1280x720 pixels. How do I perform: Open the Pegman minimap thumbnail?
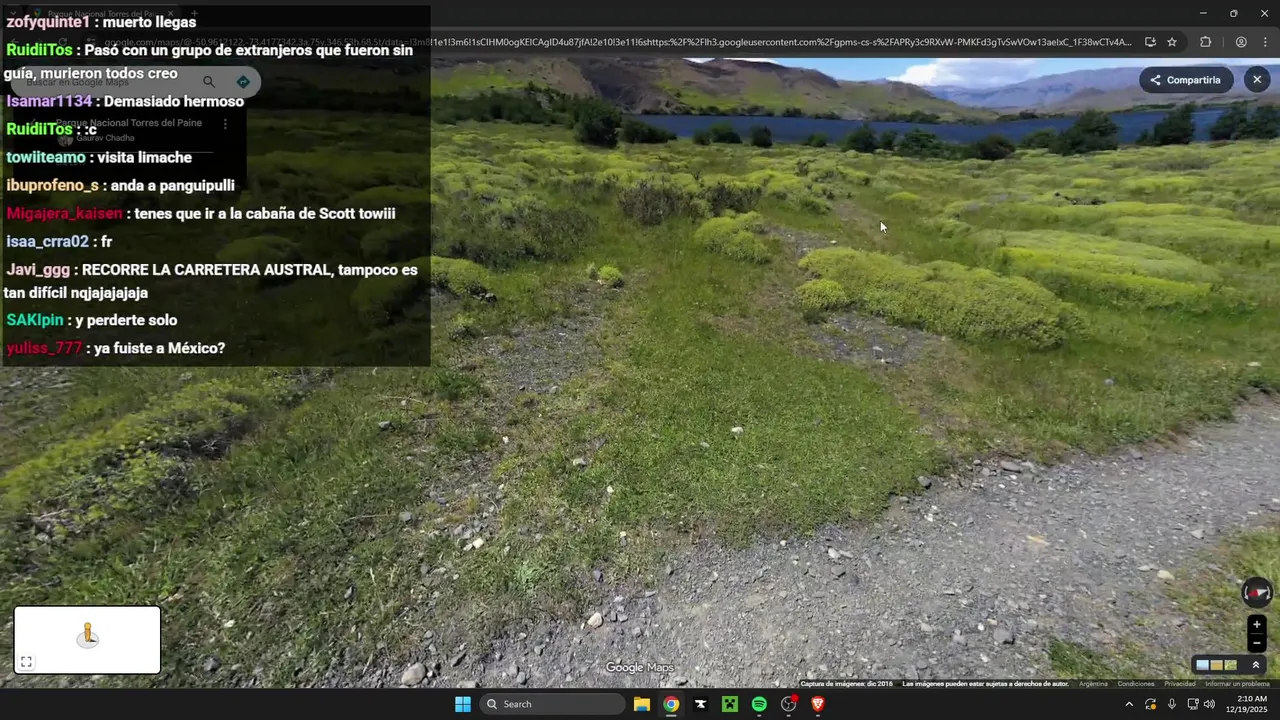pos(87,640)
